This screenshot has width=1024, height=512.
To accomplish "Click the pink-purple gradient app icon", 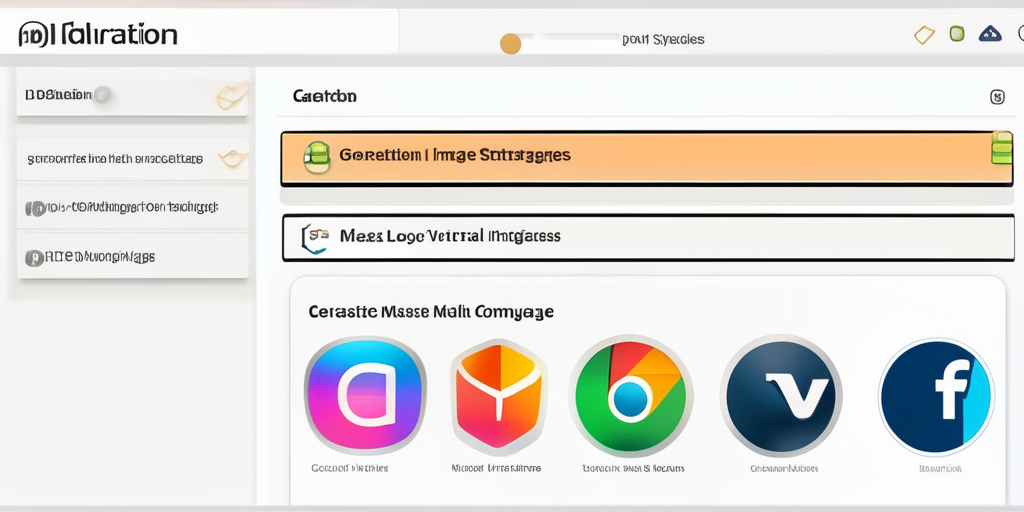I will click(365, 395).
